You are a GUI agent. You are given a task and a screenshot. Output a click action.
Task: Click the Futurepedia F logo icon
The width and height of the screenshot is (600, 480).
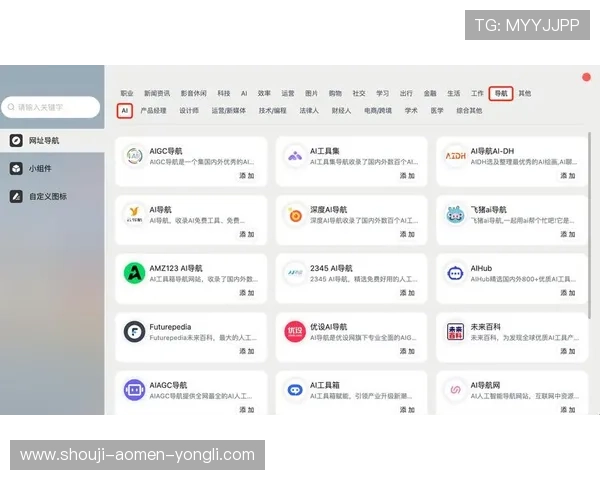pyautogui.click(x=134, y=331)
